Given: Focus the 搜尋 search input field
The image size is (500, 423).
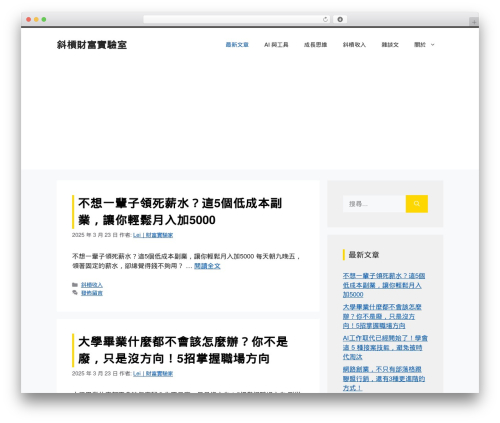Looking at the screenshot, I should pyautogui.click(x=374, y=204).
